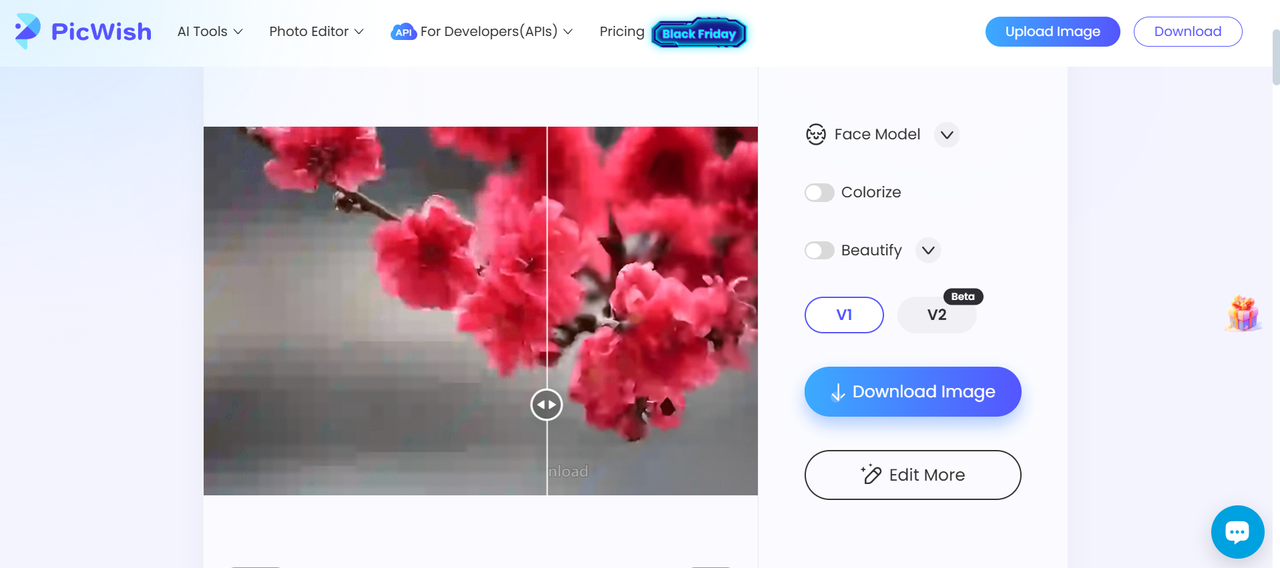Expand the Face Model dropdown
Image resolution: width=1280 pixels, height=568 pixels.
click(947, 134)
